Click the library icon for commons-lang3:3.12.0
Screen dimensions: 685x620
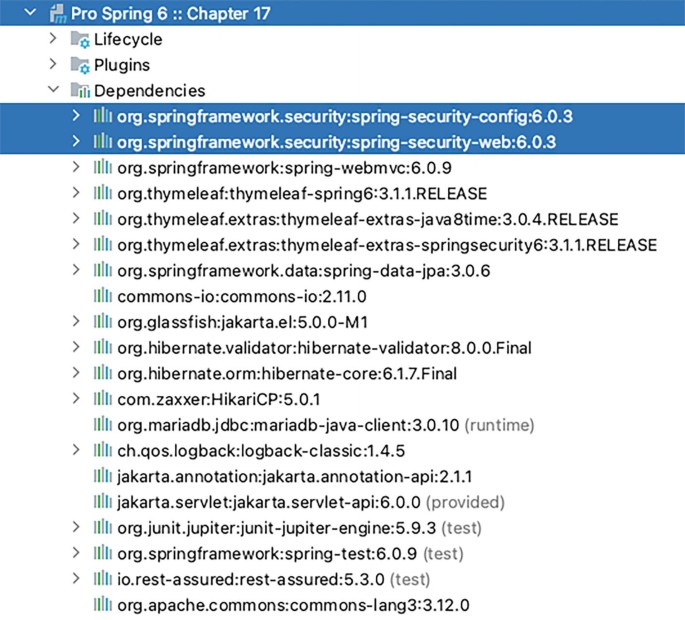(x=103, y=605)
